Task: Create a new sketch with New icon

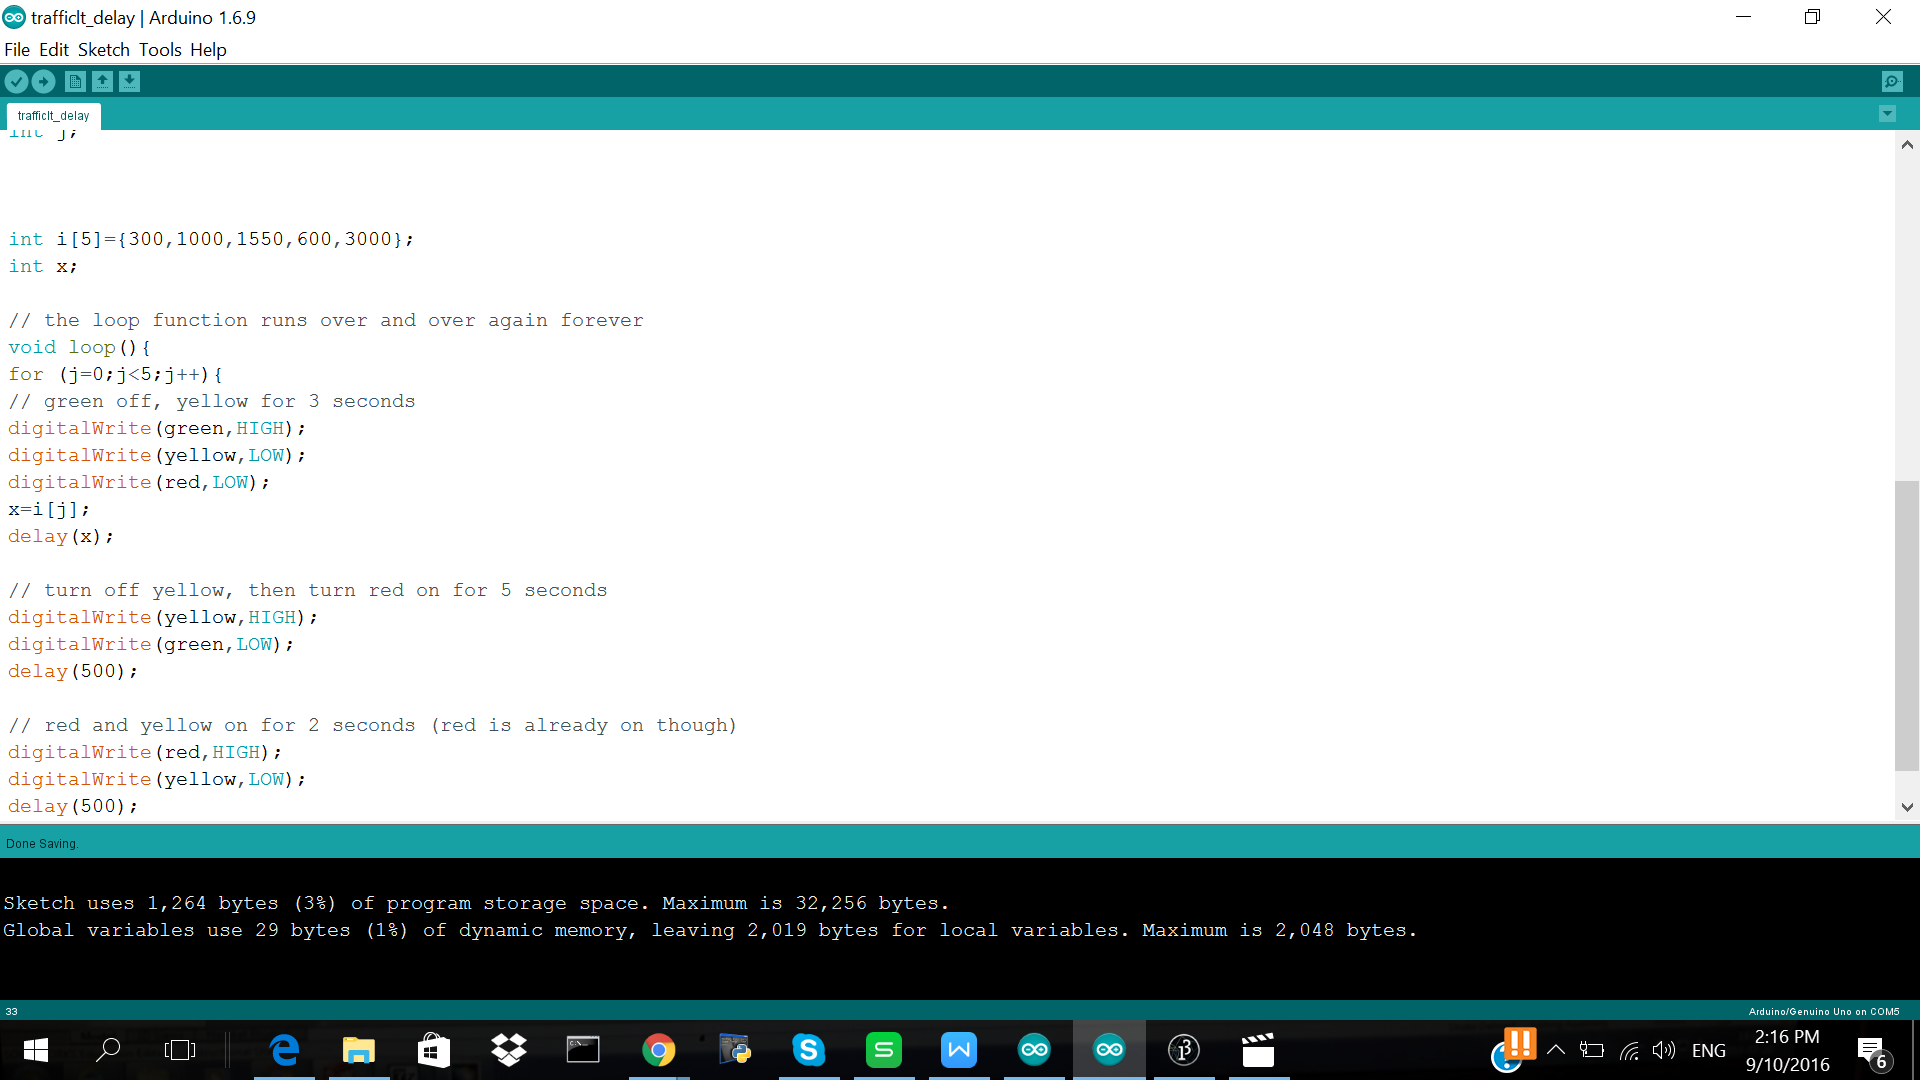Action: click(x=75, y=82)
